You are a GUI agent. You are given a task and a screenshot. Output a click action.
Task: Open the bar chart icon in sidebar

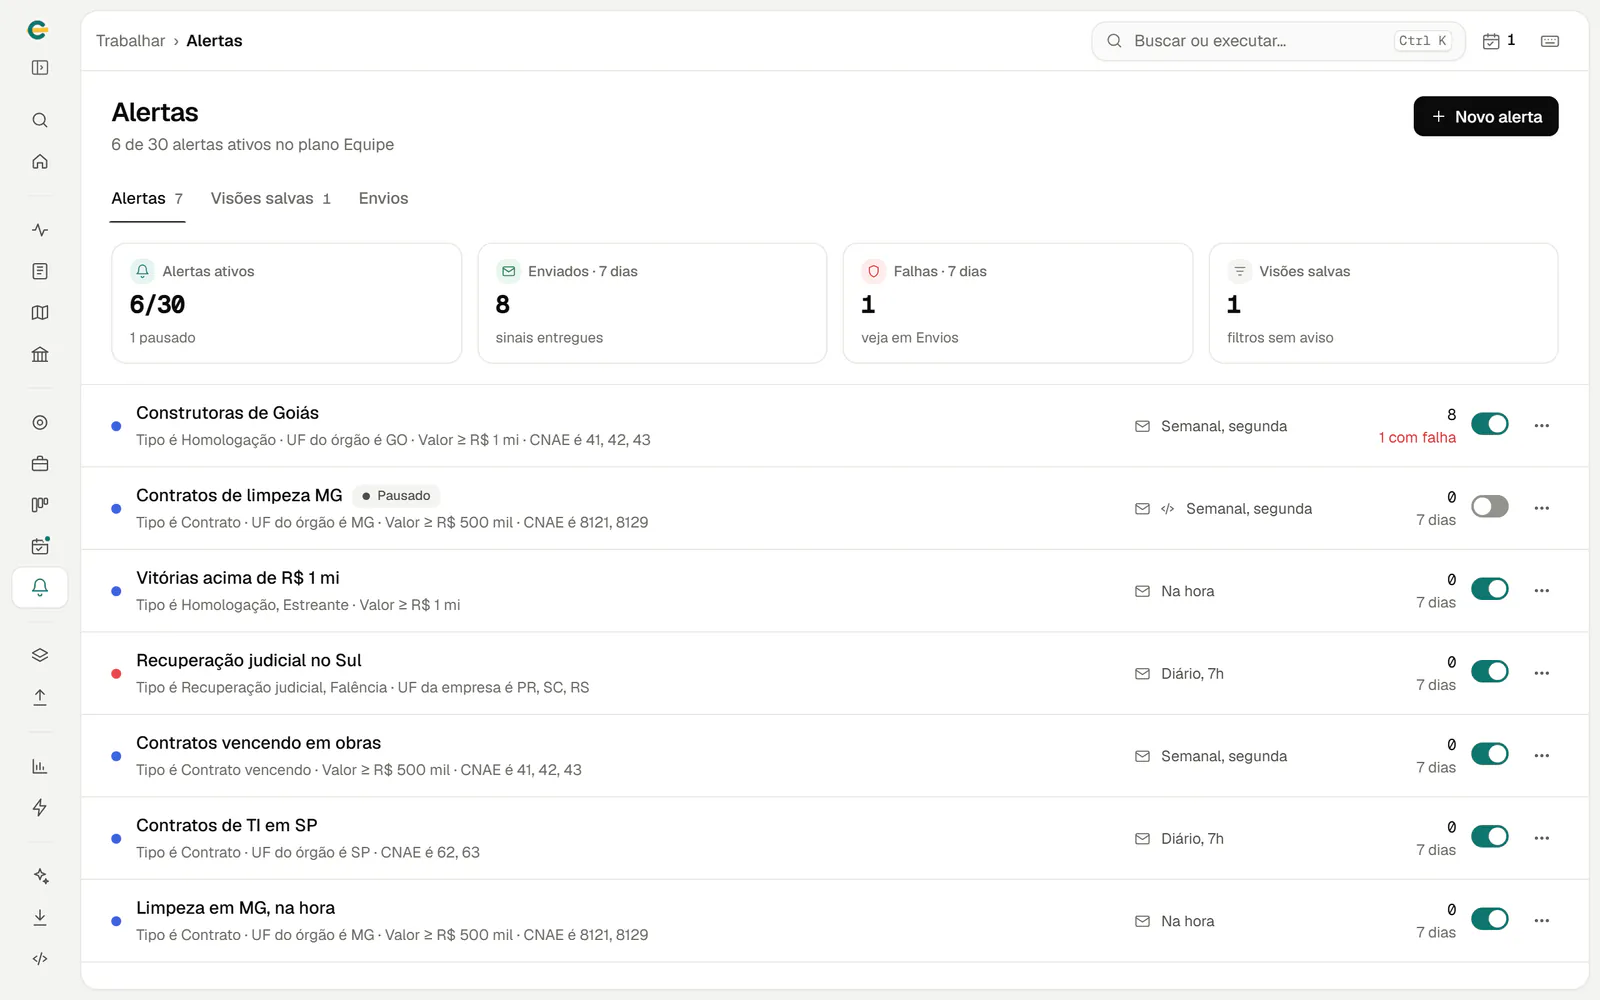tap(40, 766)
